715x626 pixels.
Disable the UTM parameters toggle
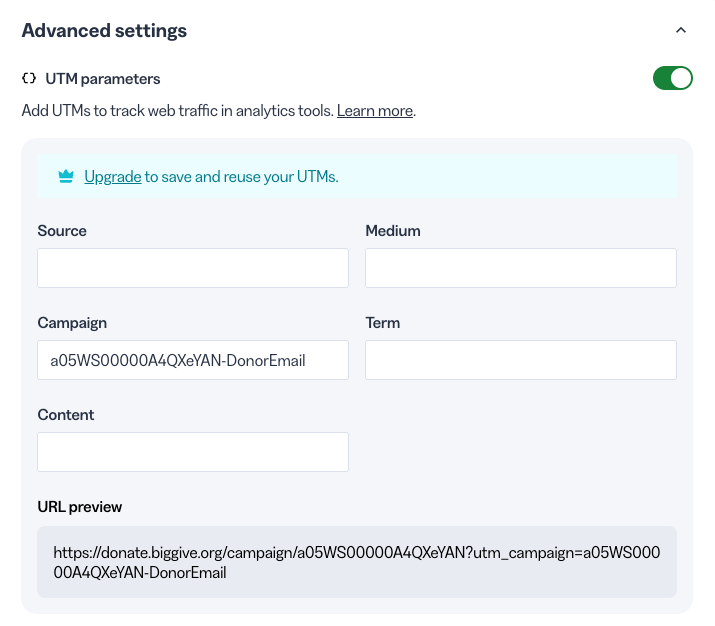(x=672, y=78)
